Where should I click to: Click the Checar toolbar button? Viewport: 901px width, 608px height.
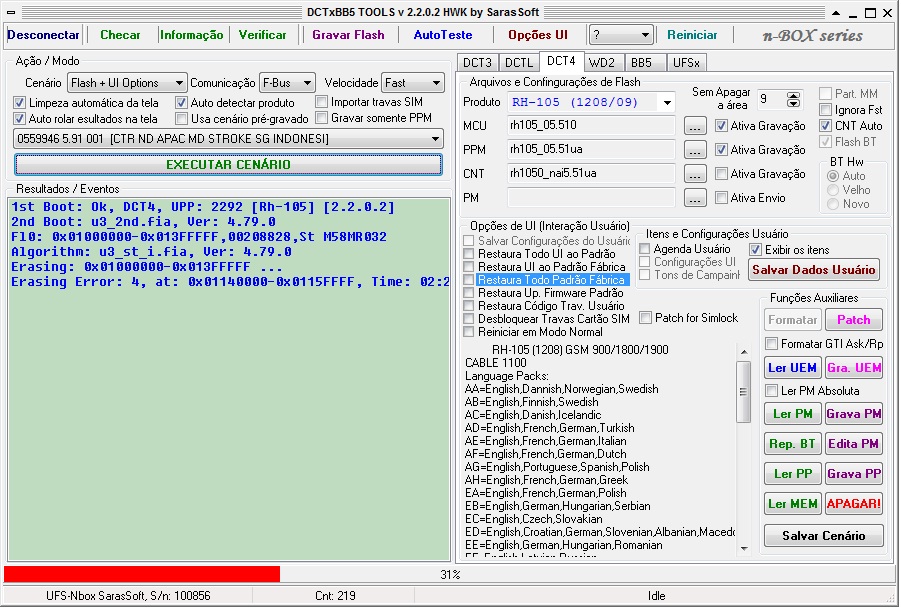tap(120, 35)
